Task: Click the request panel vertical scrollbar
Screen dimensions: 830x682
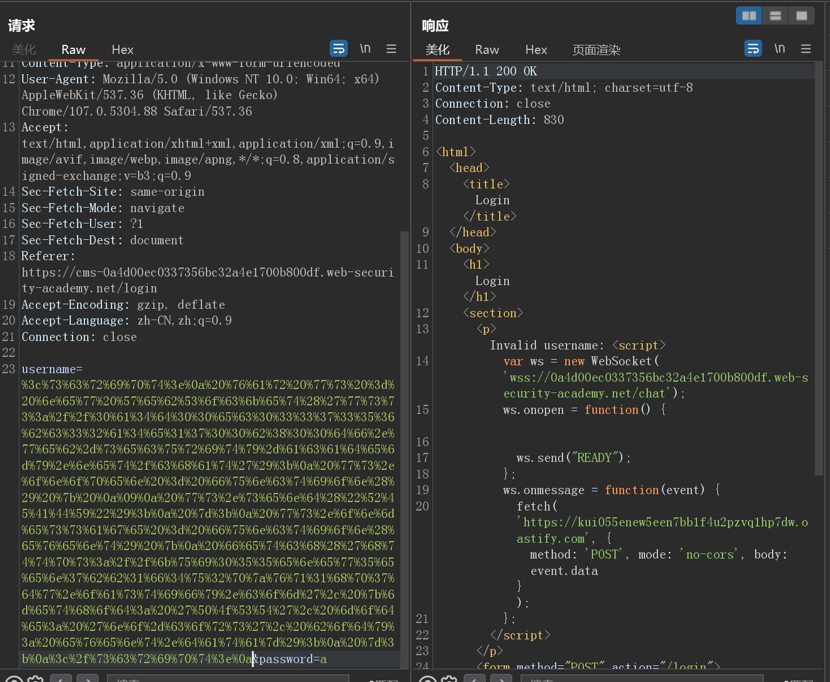Action: click(404, 450)
